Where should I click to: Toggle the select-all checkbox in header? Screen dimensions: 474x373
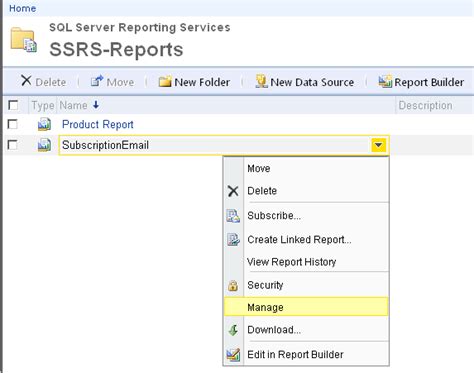coord(13,105)
